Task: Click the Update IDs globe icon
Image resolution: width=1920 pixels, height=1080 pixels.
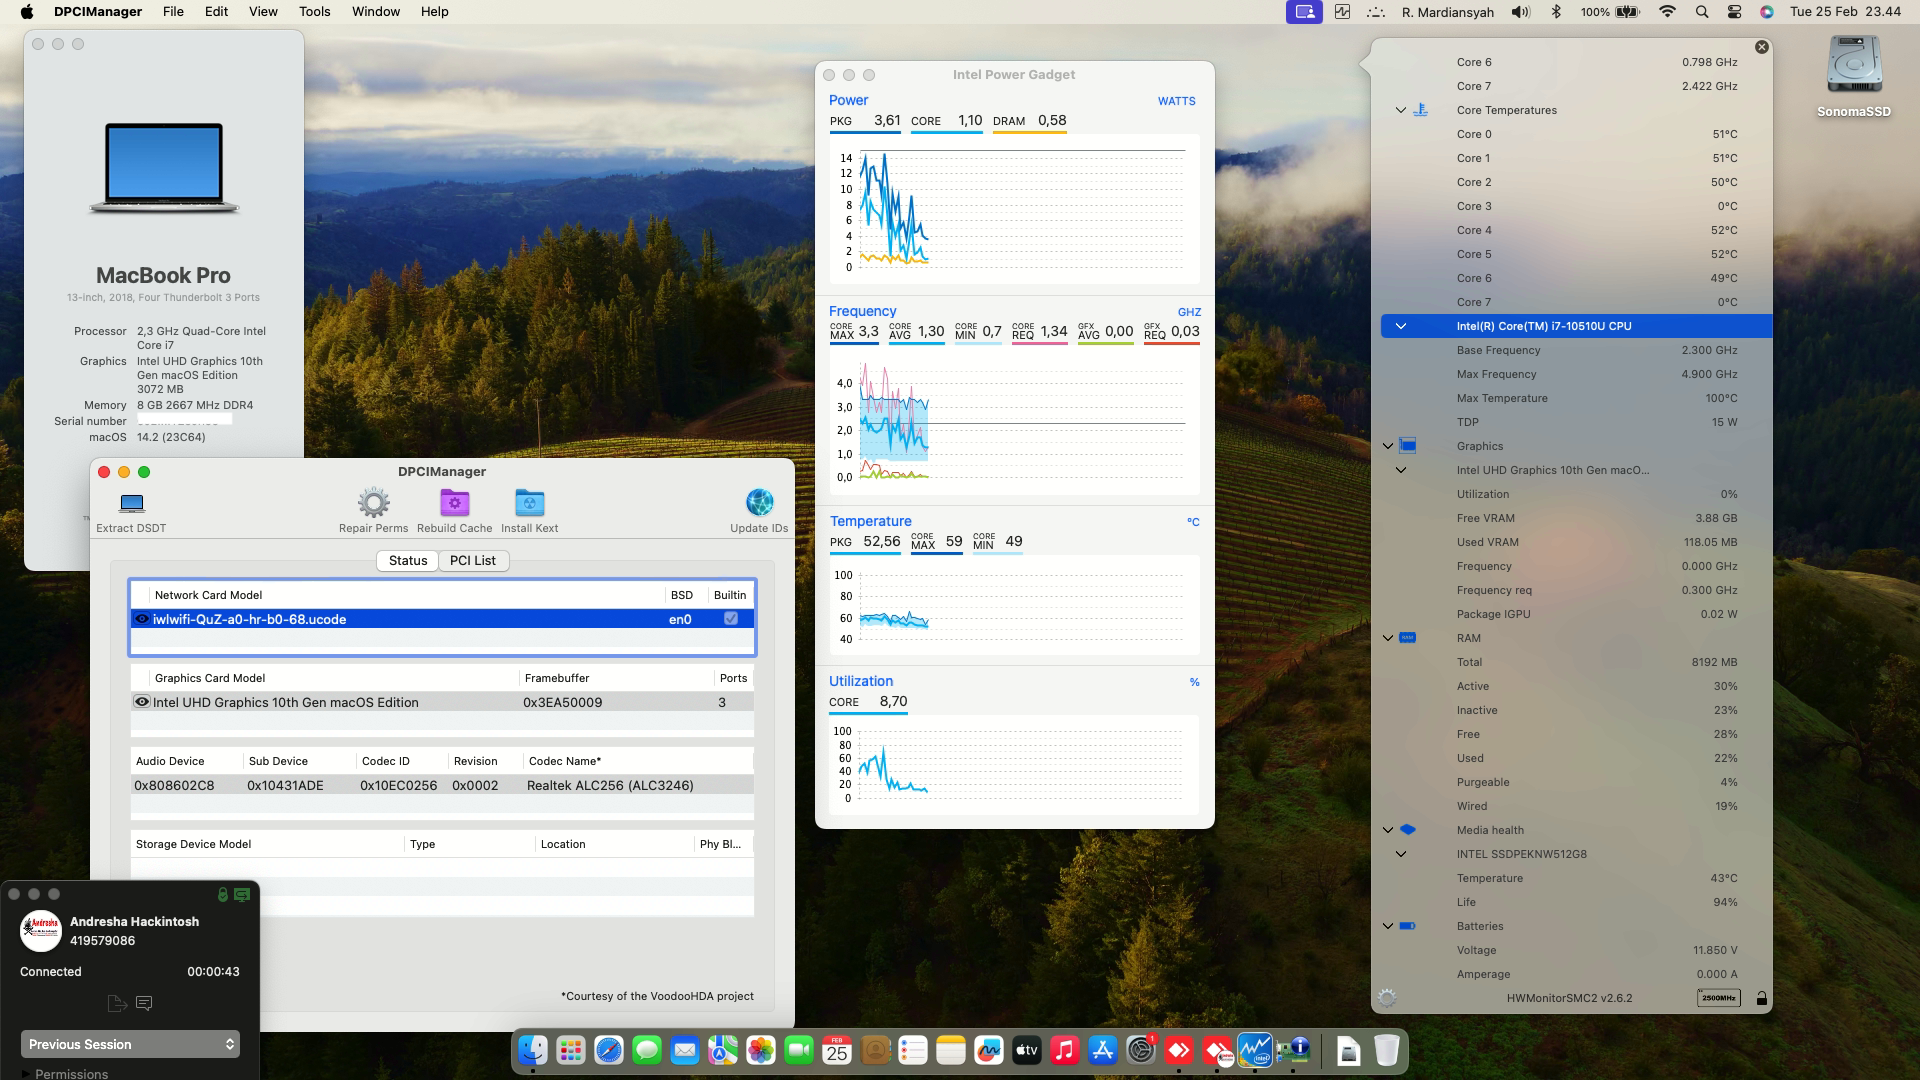Action: click(x=759, y=503)
